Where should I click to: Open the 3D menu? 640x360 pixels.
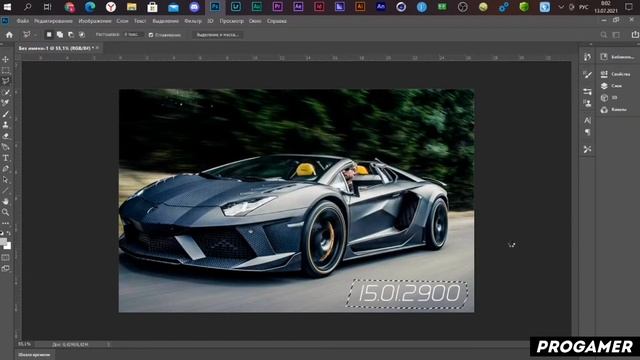click(210, 21)
